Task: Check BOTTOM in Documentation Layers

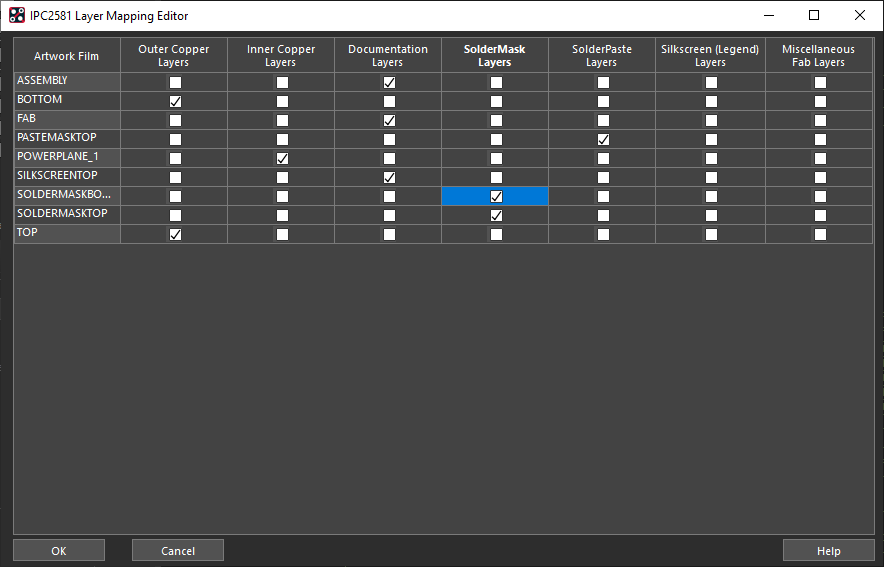Action: click(389, 101)
